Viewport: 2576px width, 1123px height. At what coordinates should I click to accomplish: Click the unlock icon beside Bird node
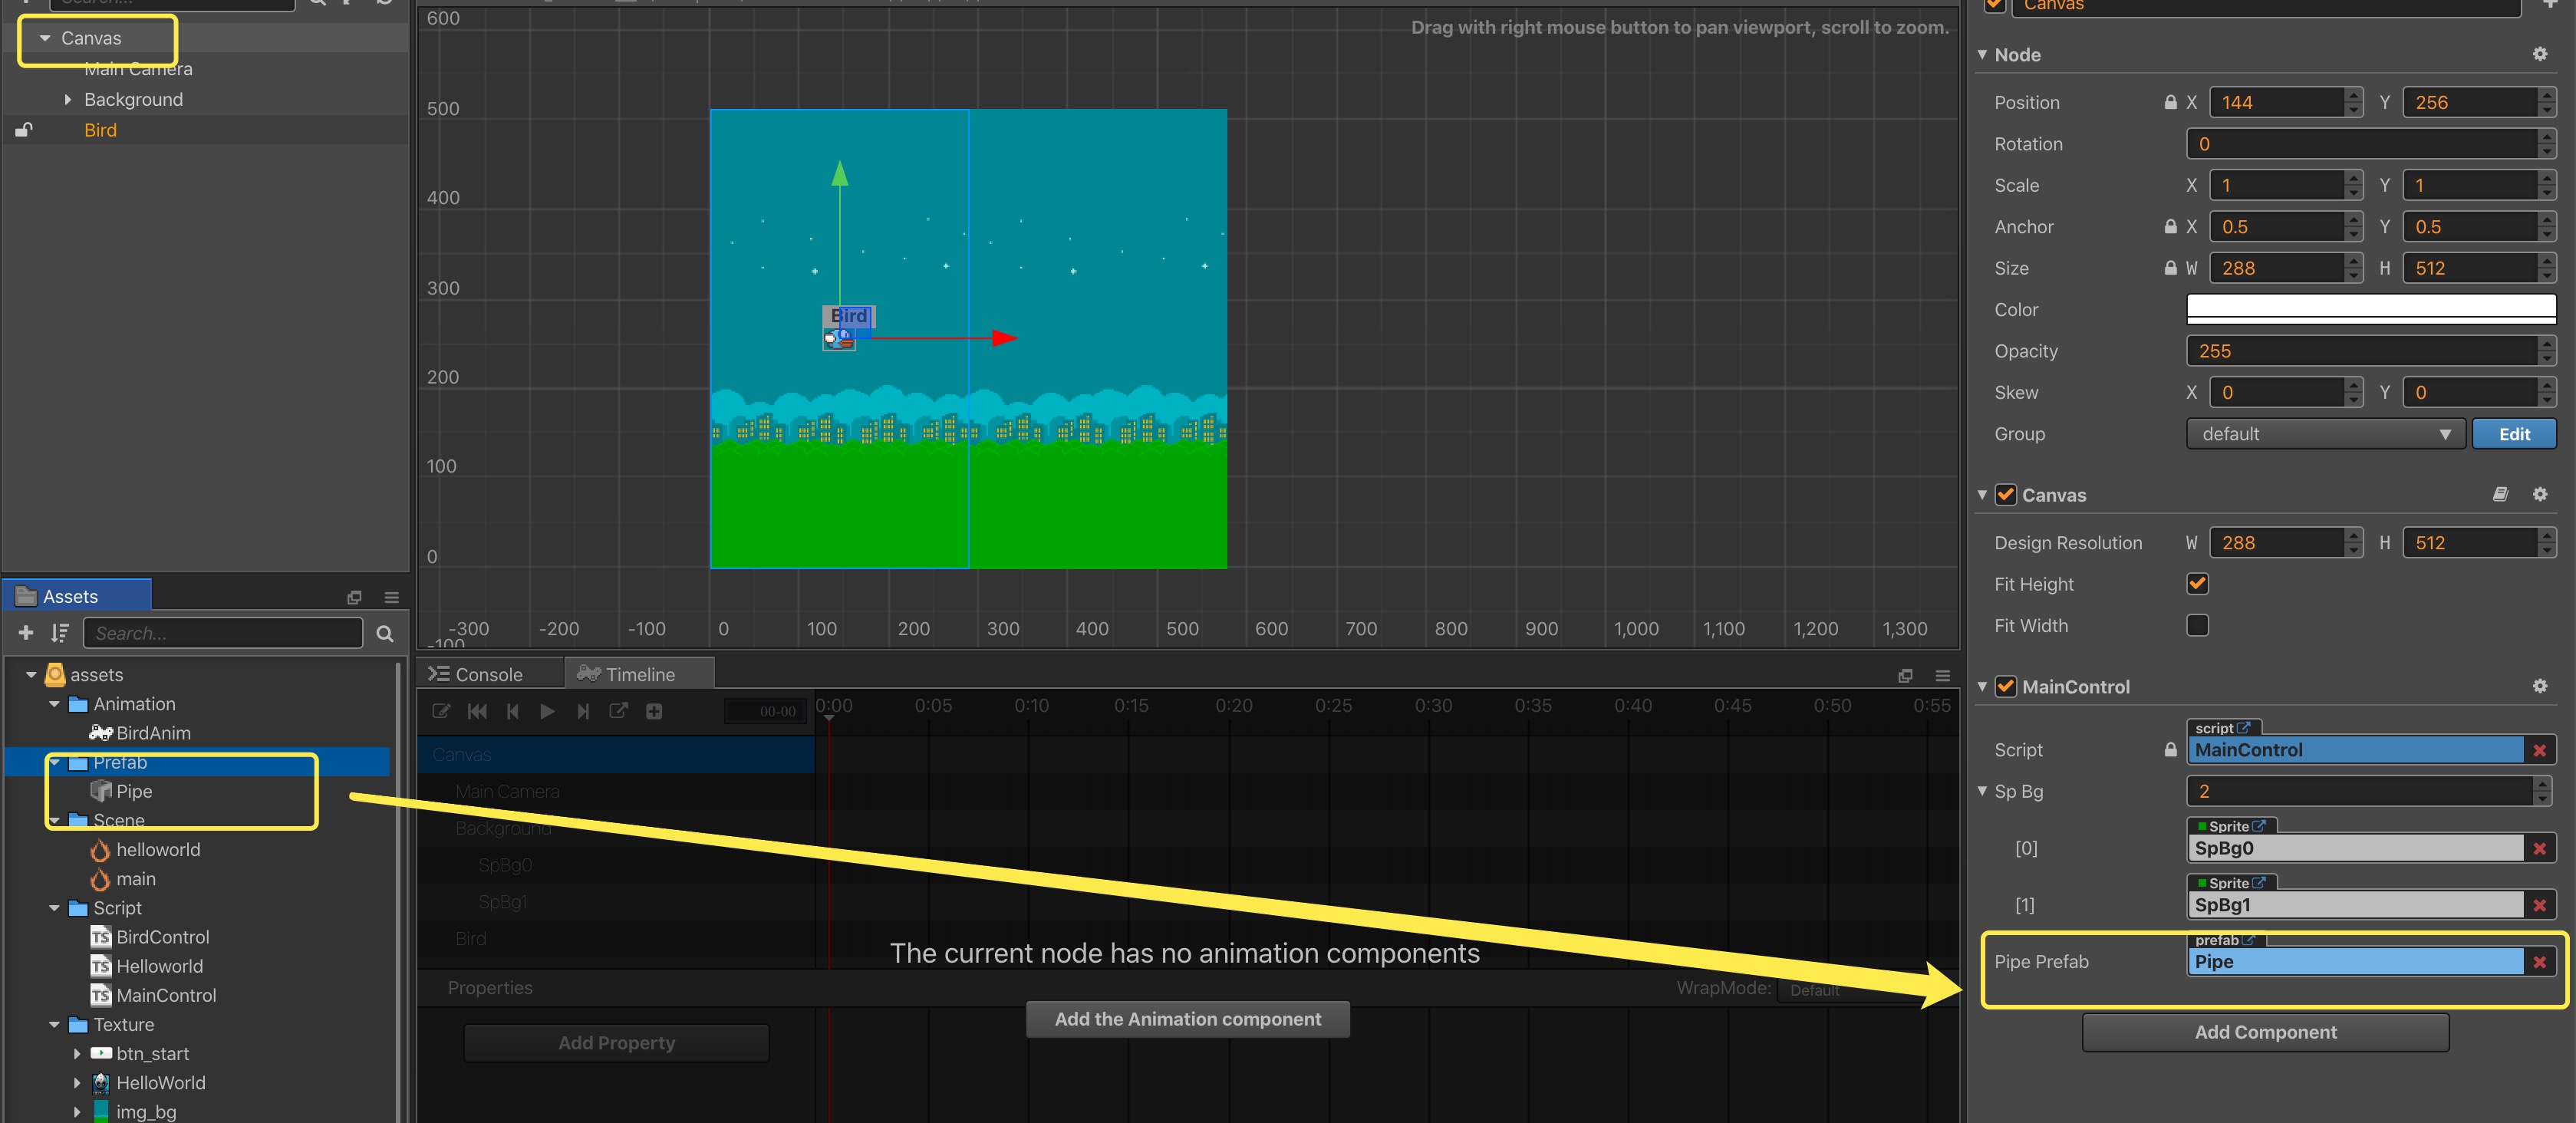coord(24,130)
